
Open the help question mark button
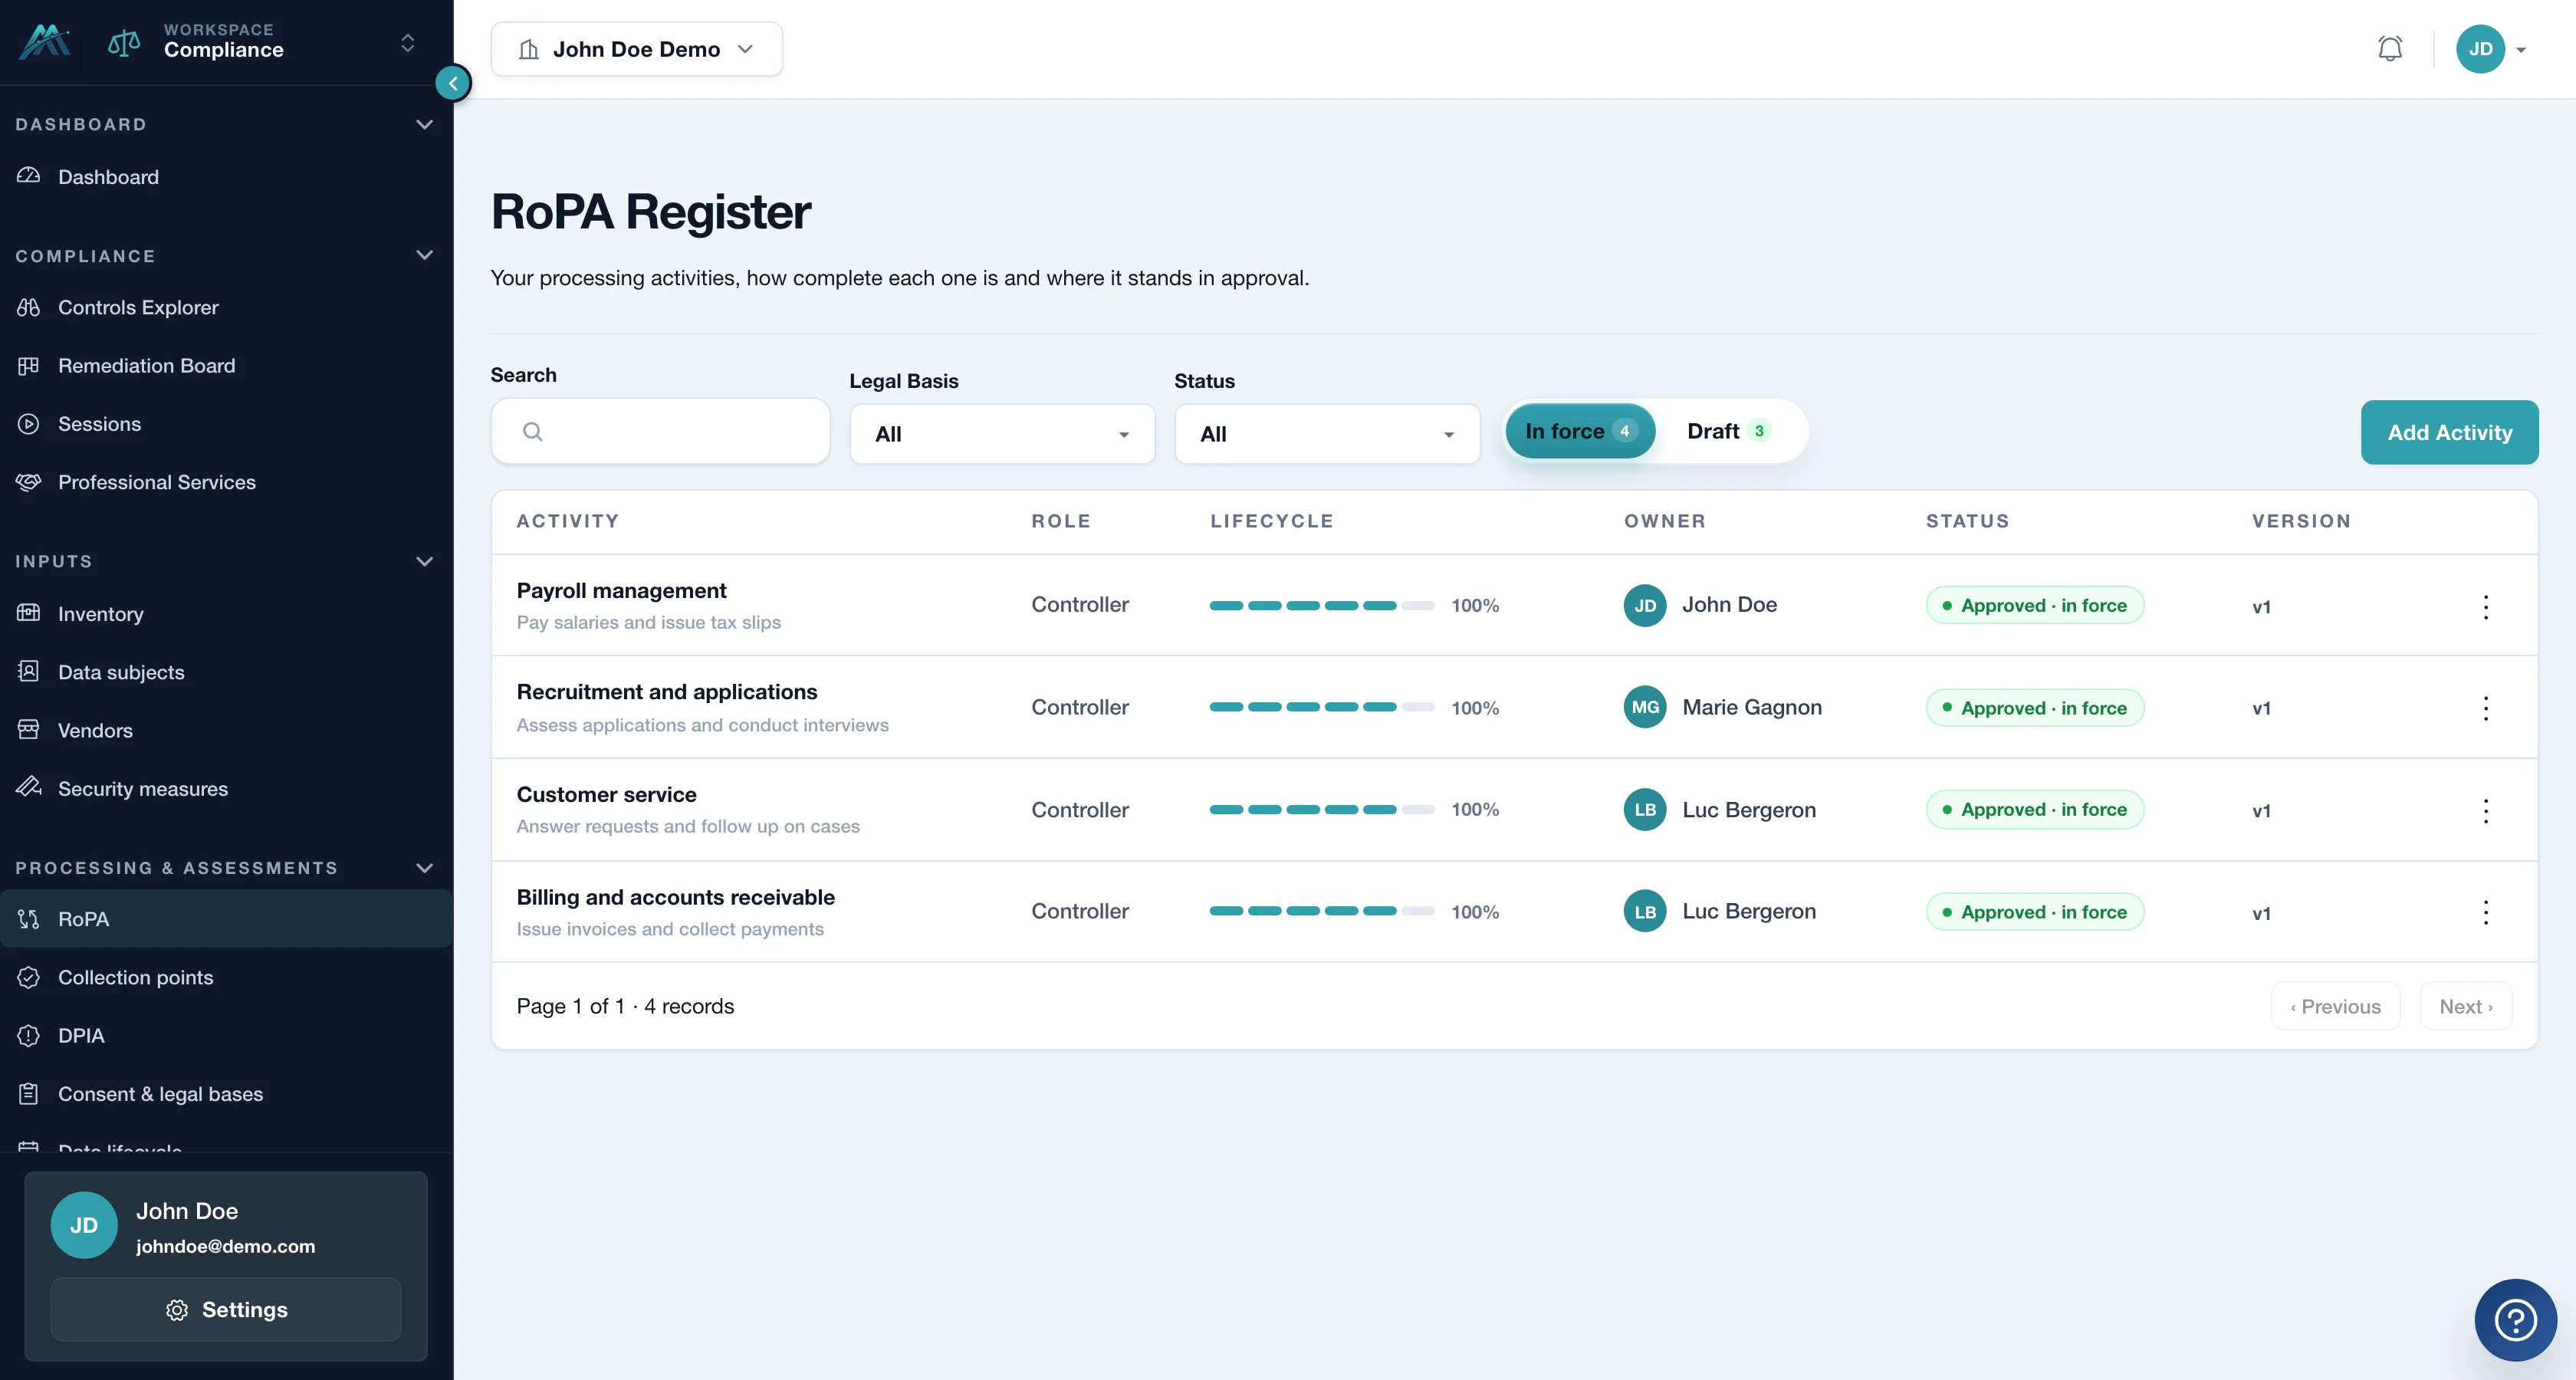[x=2515, y=1319]
